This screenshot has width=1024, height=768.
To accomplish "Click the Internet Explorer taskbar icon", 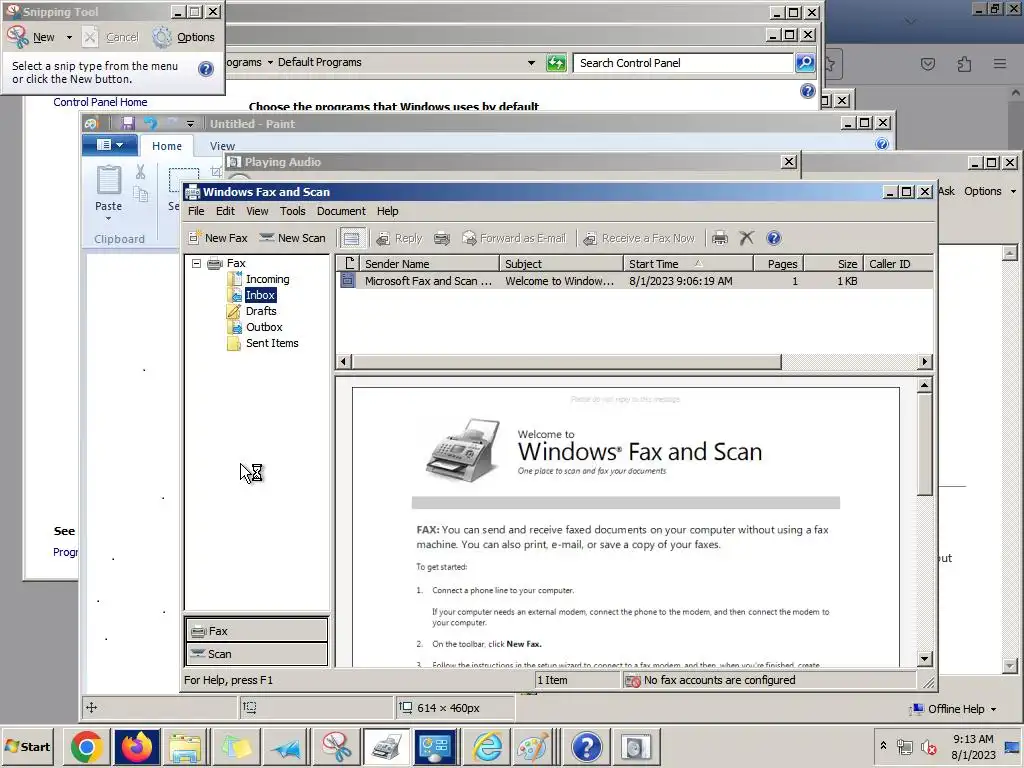I will (487, 747).
